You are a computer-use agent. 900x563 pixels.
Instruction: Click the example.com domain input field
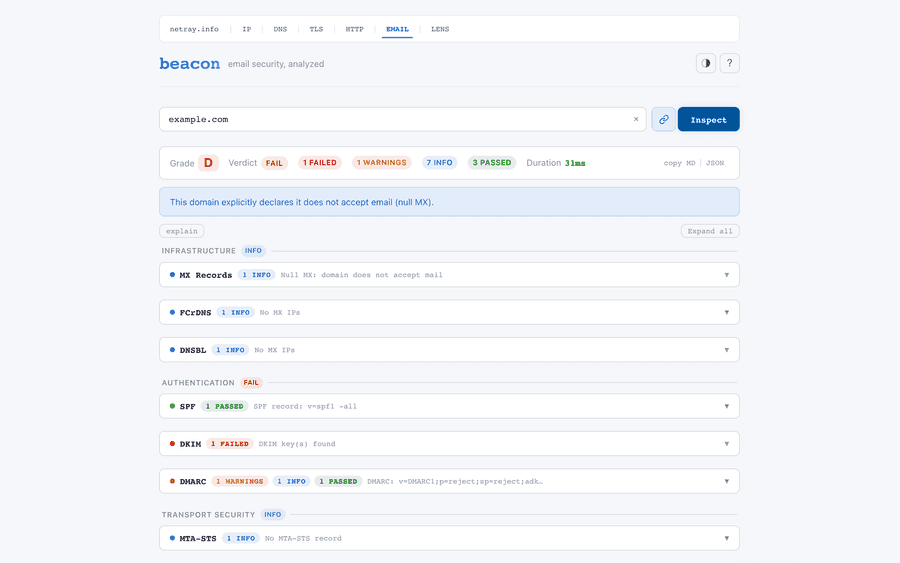395,119
